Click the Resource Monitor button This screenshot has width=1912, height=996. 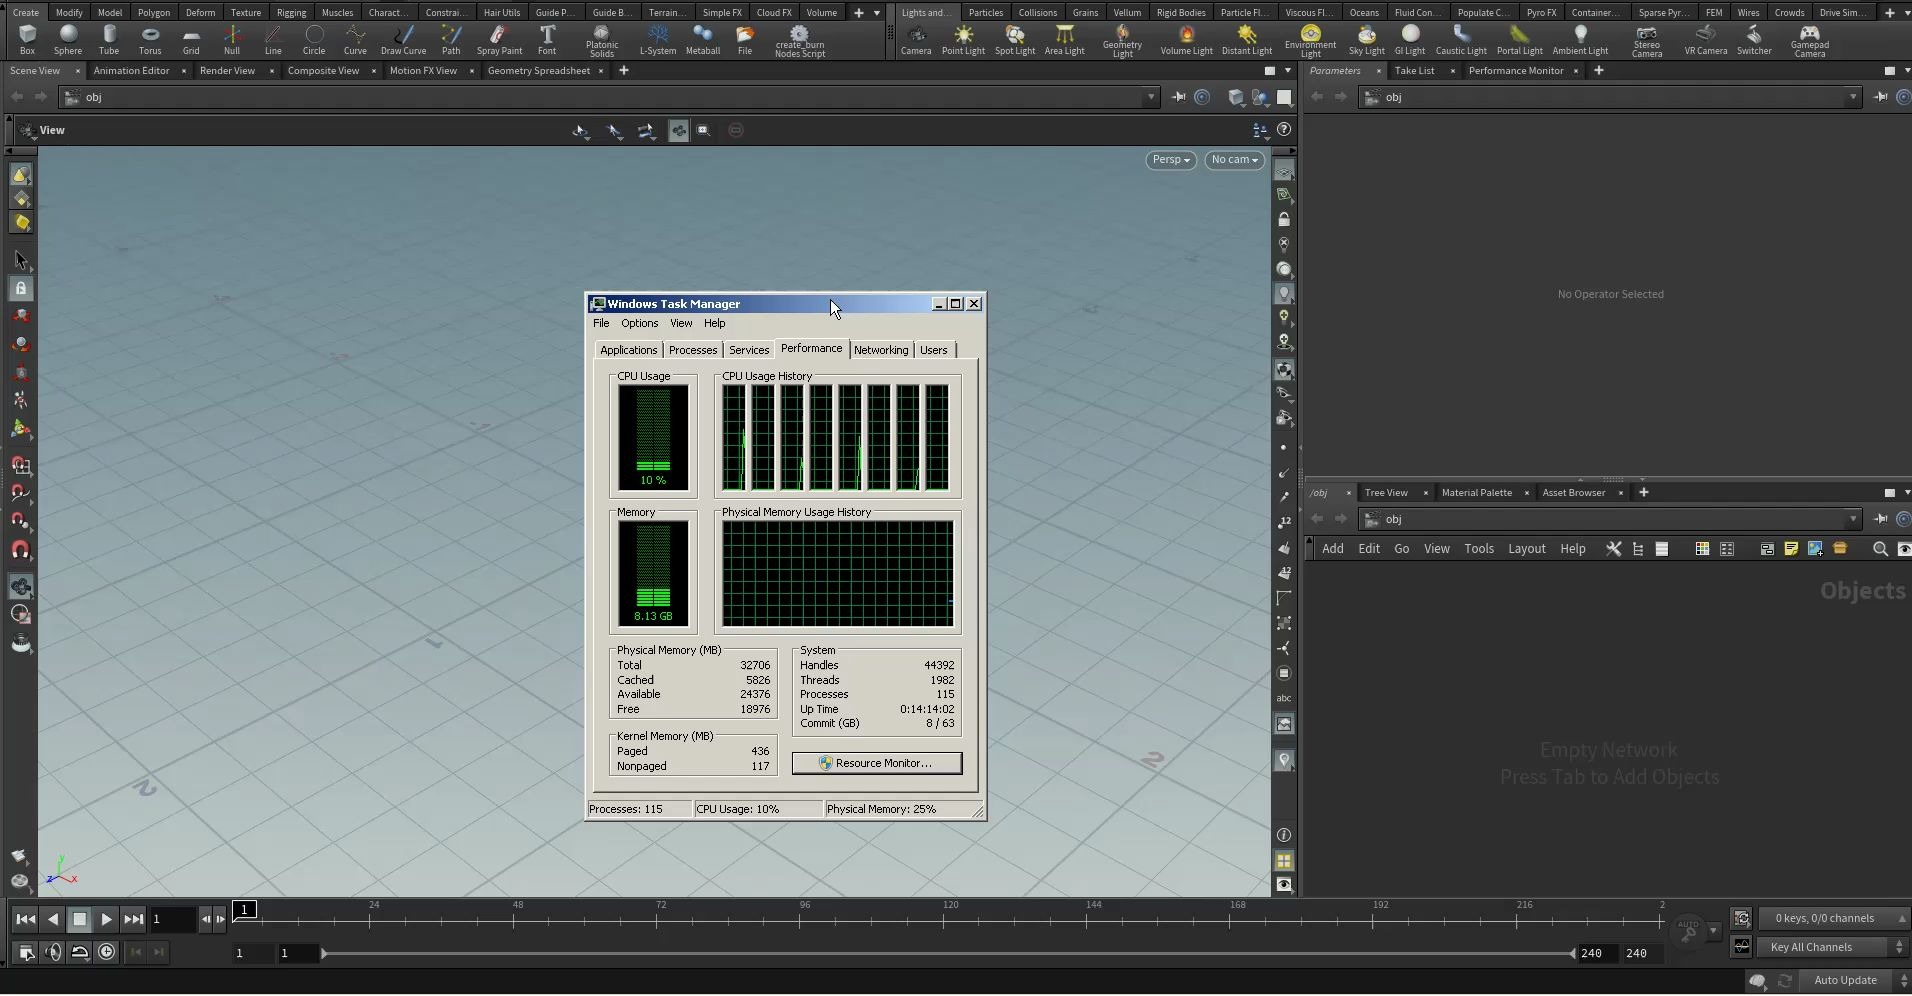pos(876,763)
